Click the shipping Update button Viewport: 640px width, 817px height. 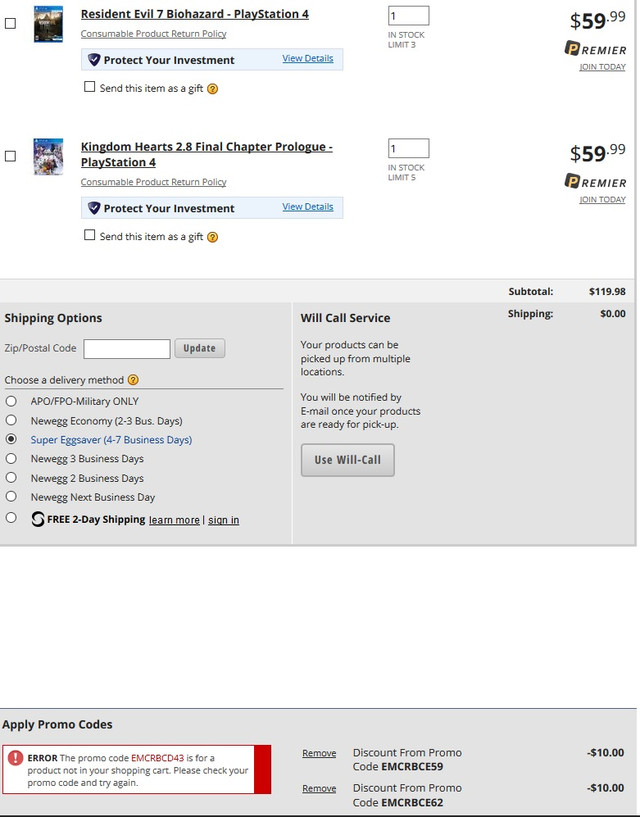(199, 348)
